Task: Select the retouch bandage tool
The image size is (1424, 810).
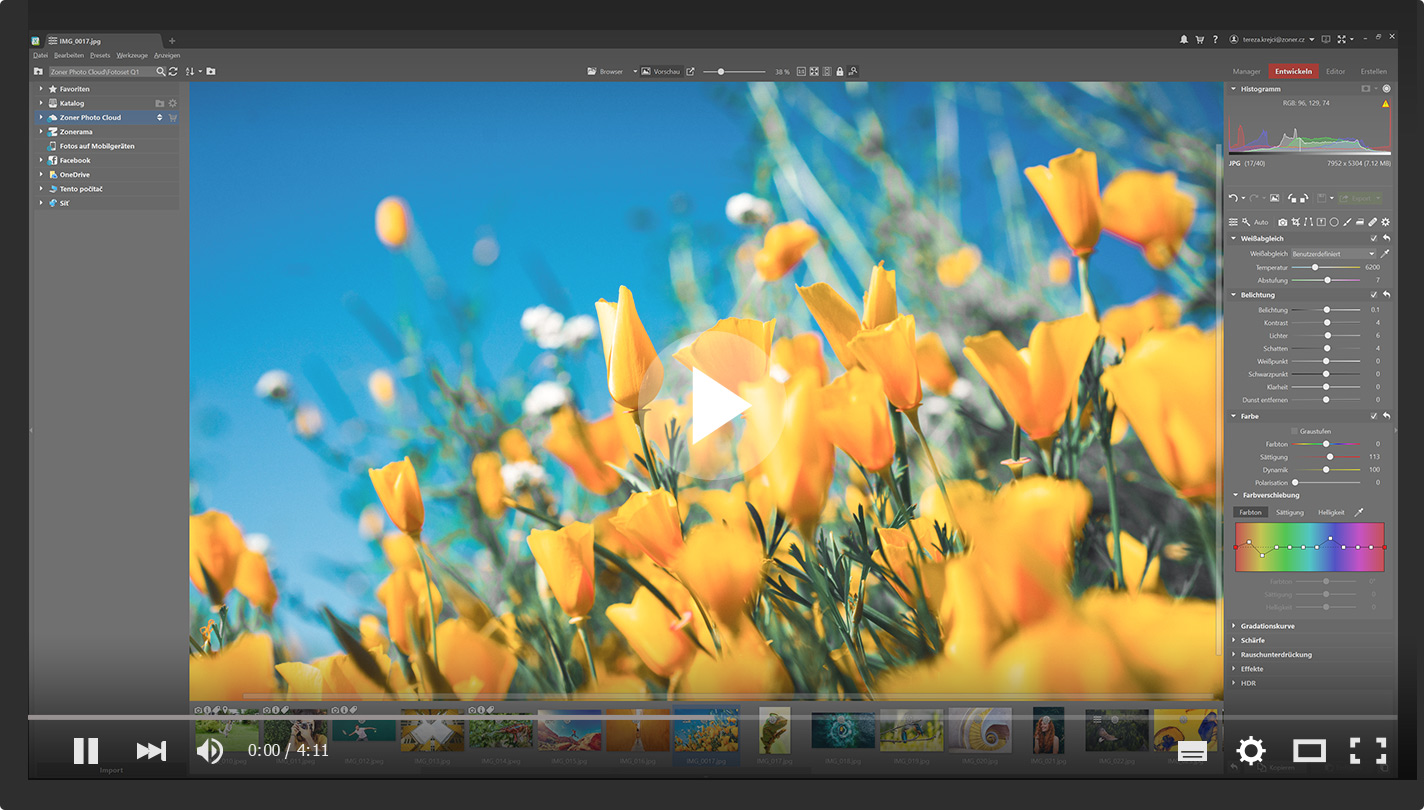Action: point(1373,222)
